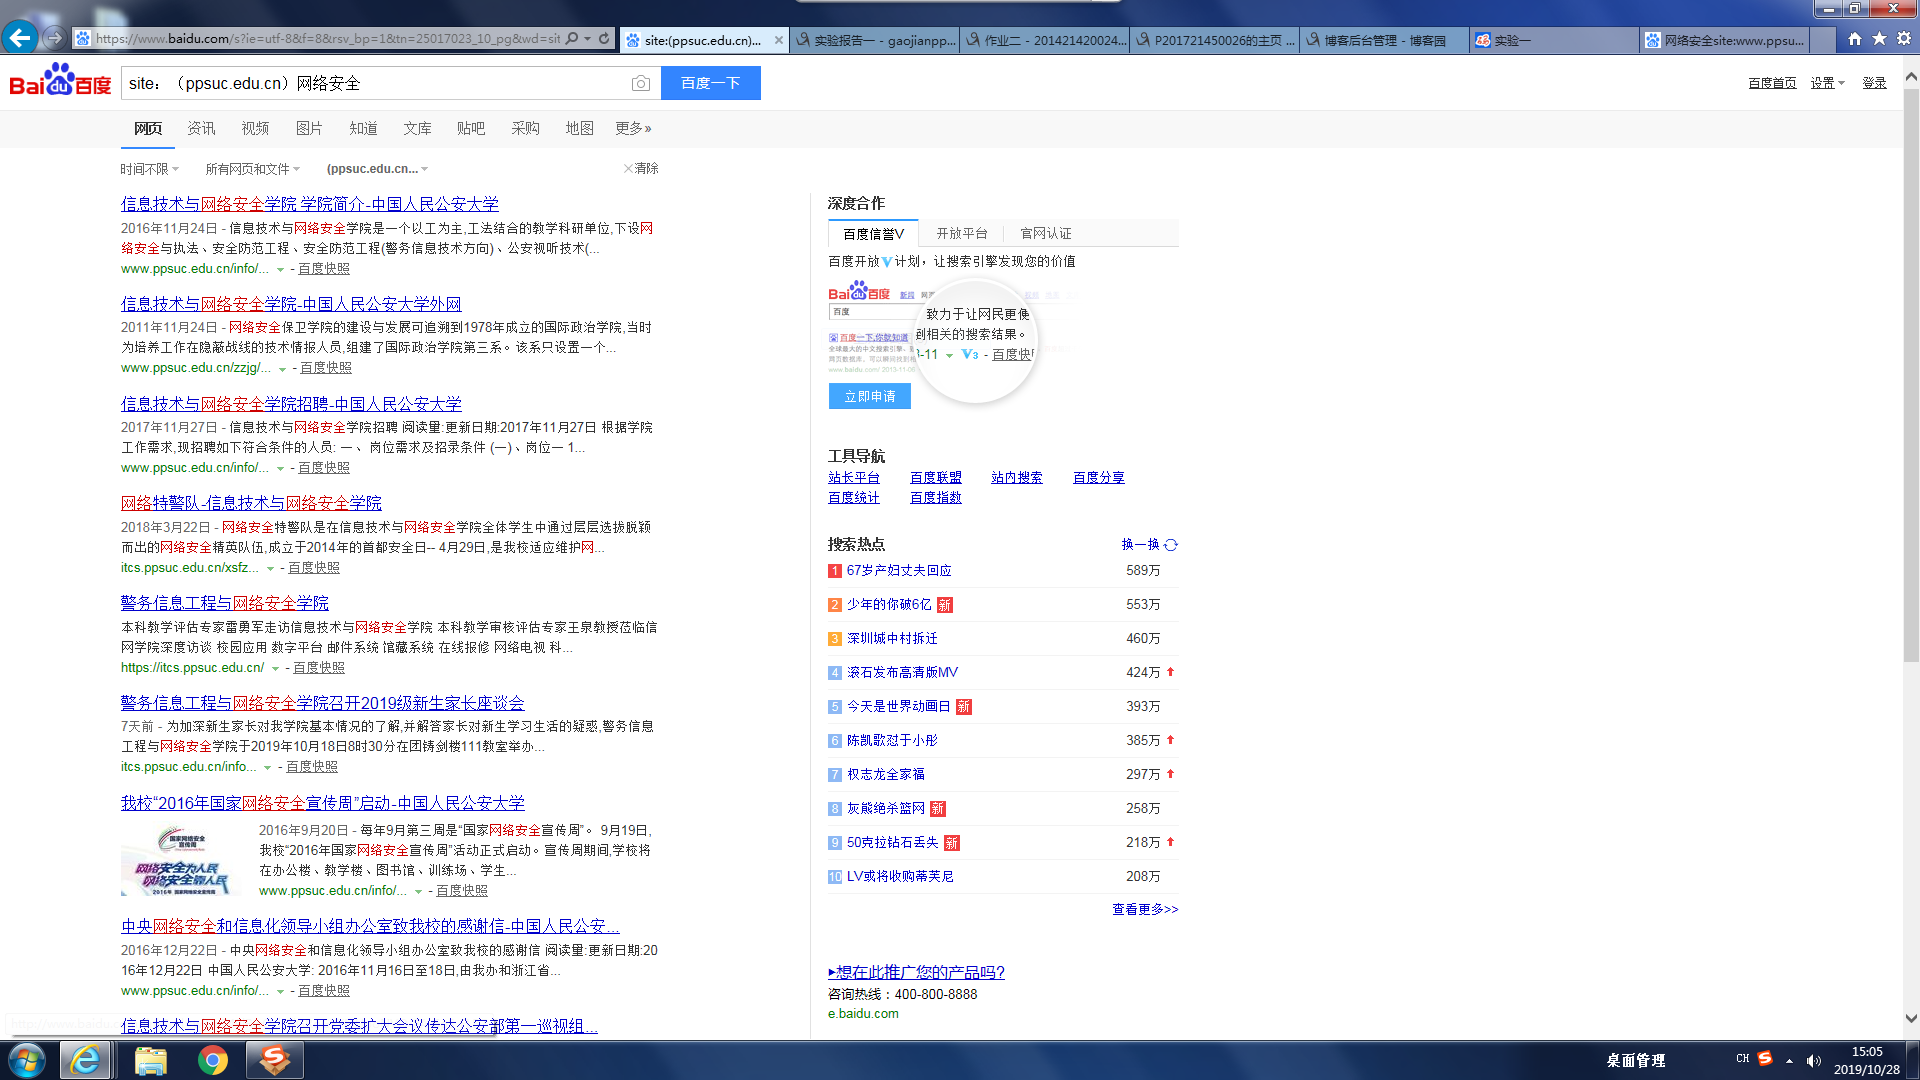Viewport: 1920px width, 1080px height.
Task: Click the address bar refresh icon
Action: [604, 39]
